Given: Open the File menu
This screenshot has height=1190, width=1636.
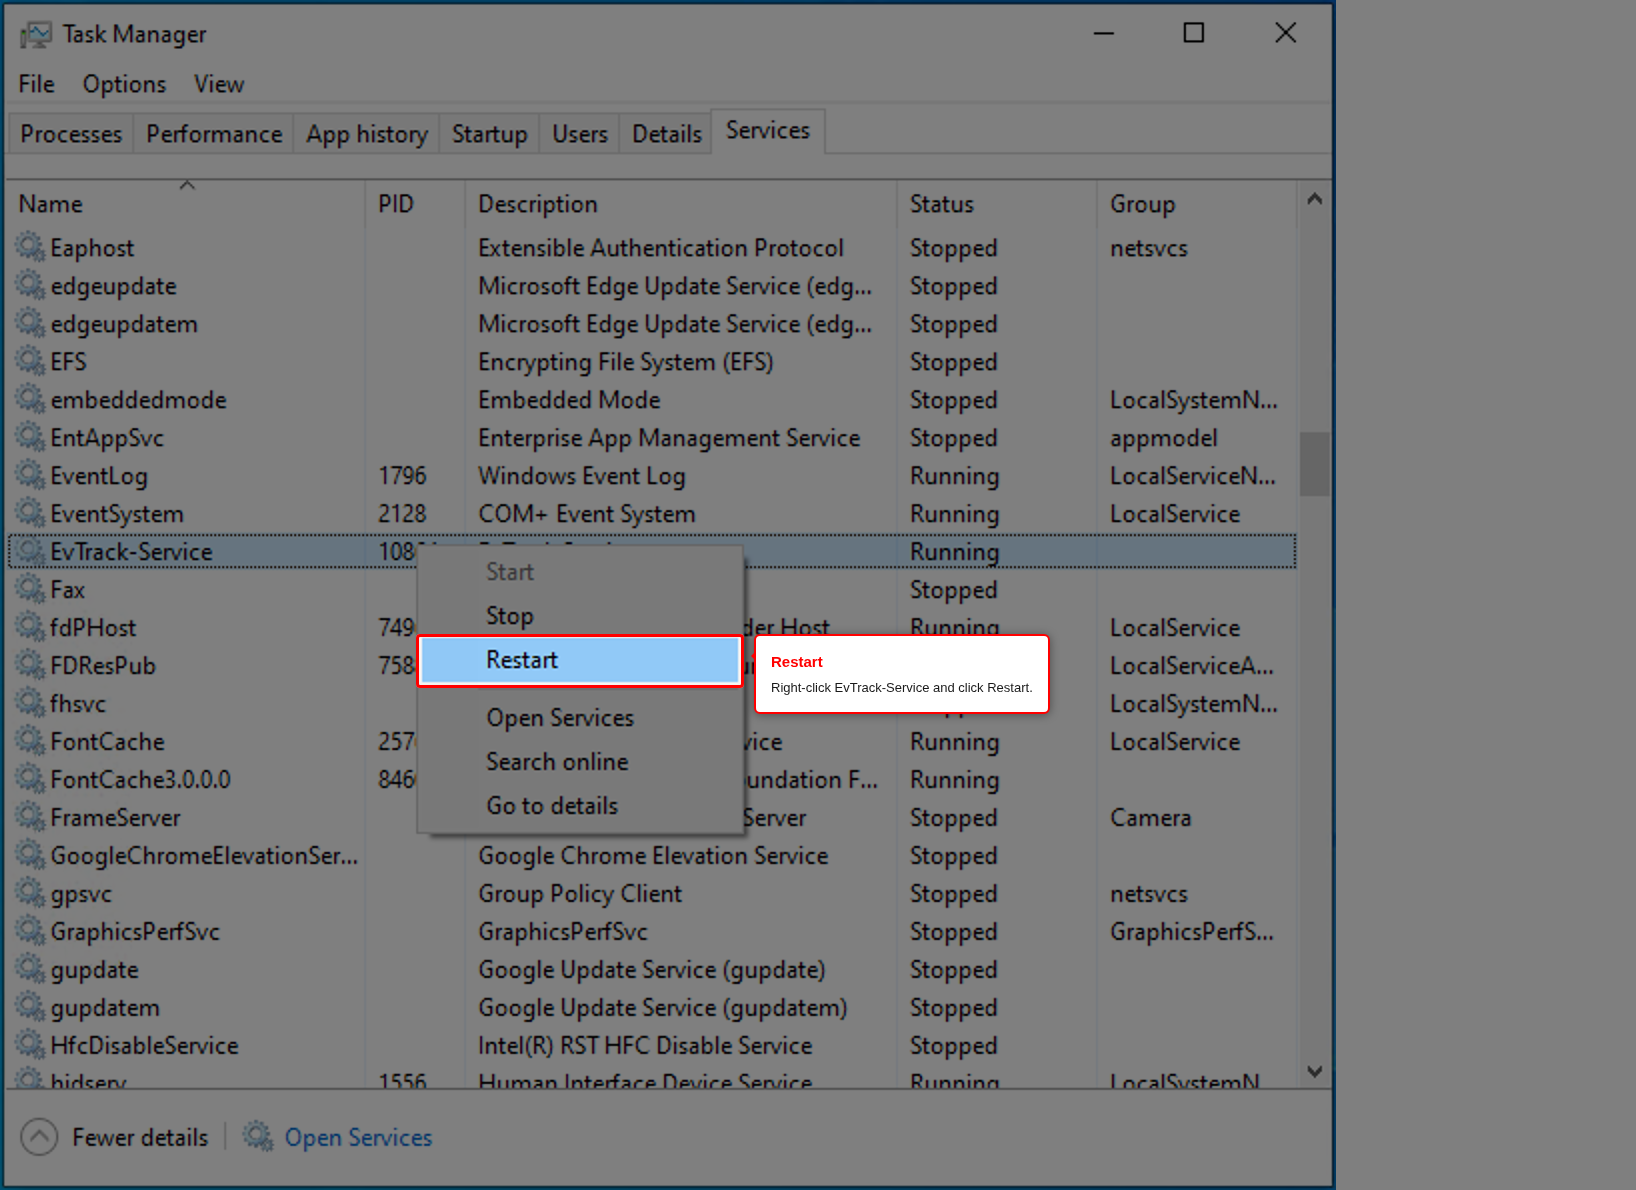Looking at the screenshot, I should [x=37, y=84].
